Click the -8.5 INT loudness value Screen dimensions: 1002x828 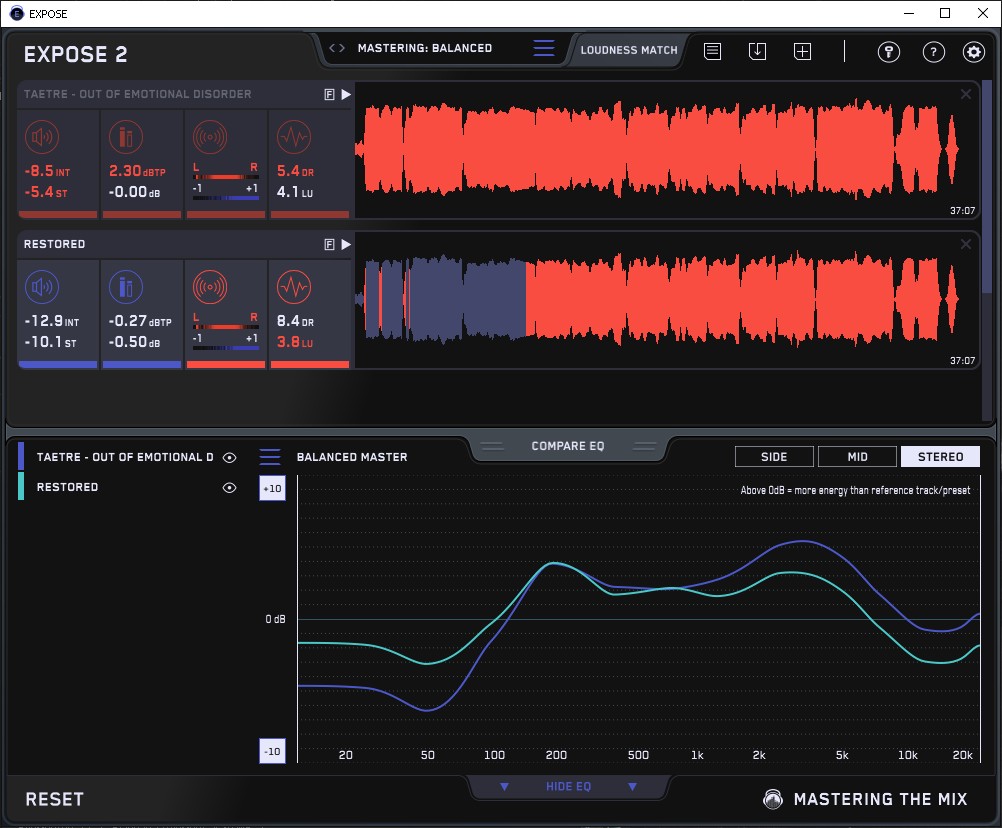point(47,171)
